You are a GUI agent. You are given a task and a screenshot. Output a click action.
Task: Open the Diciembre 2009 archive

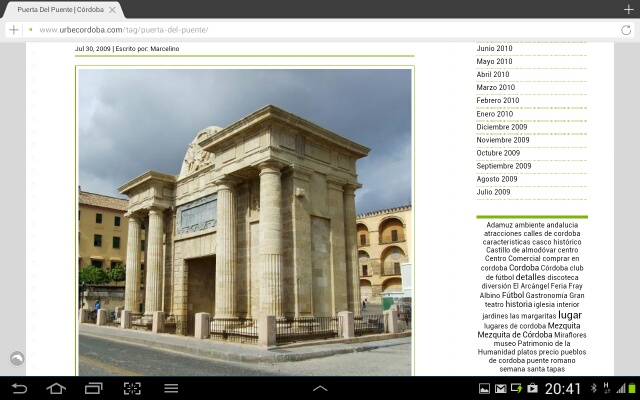click(x=501, y=127)
